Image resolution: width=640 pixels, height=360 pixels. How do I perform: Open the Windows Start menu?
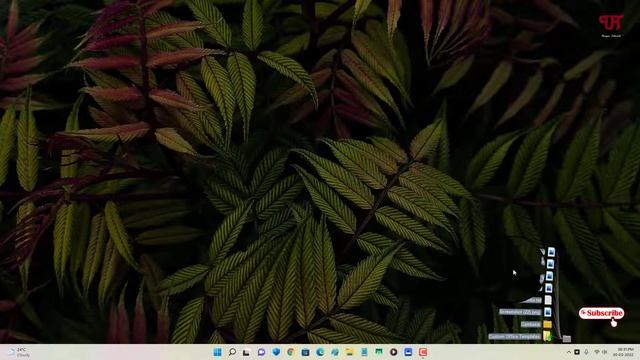click(x=218, y=352)
